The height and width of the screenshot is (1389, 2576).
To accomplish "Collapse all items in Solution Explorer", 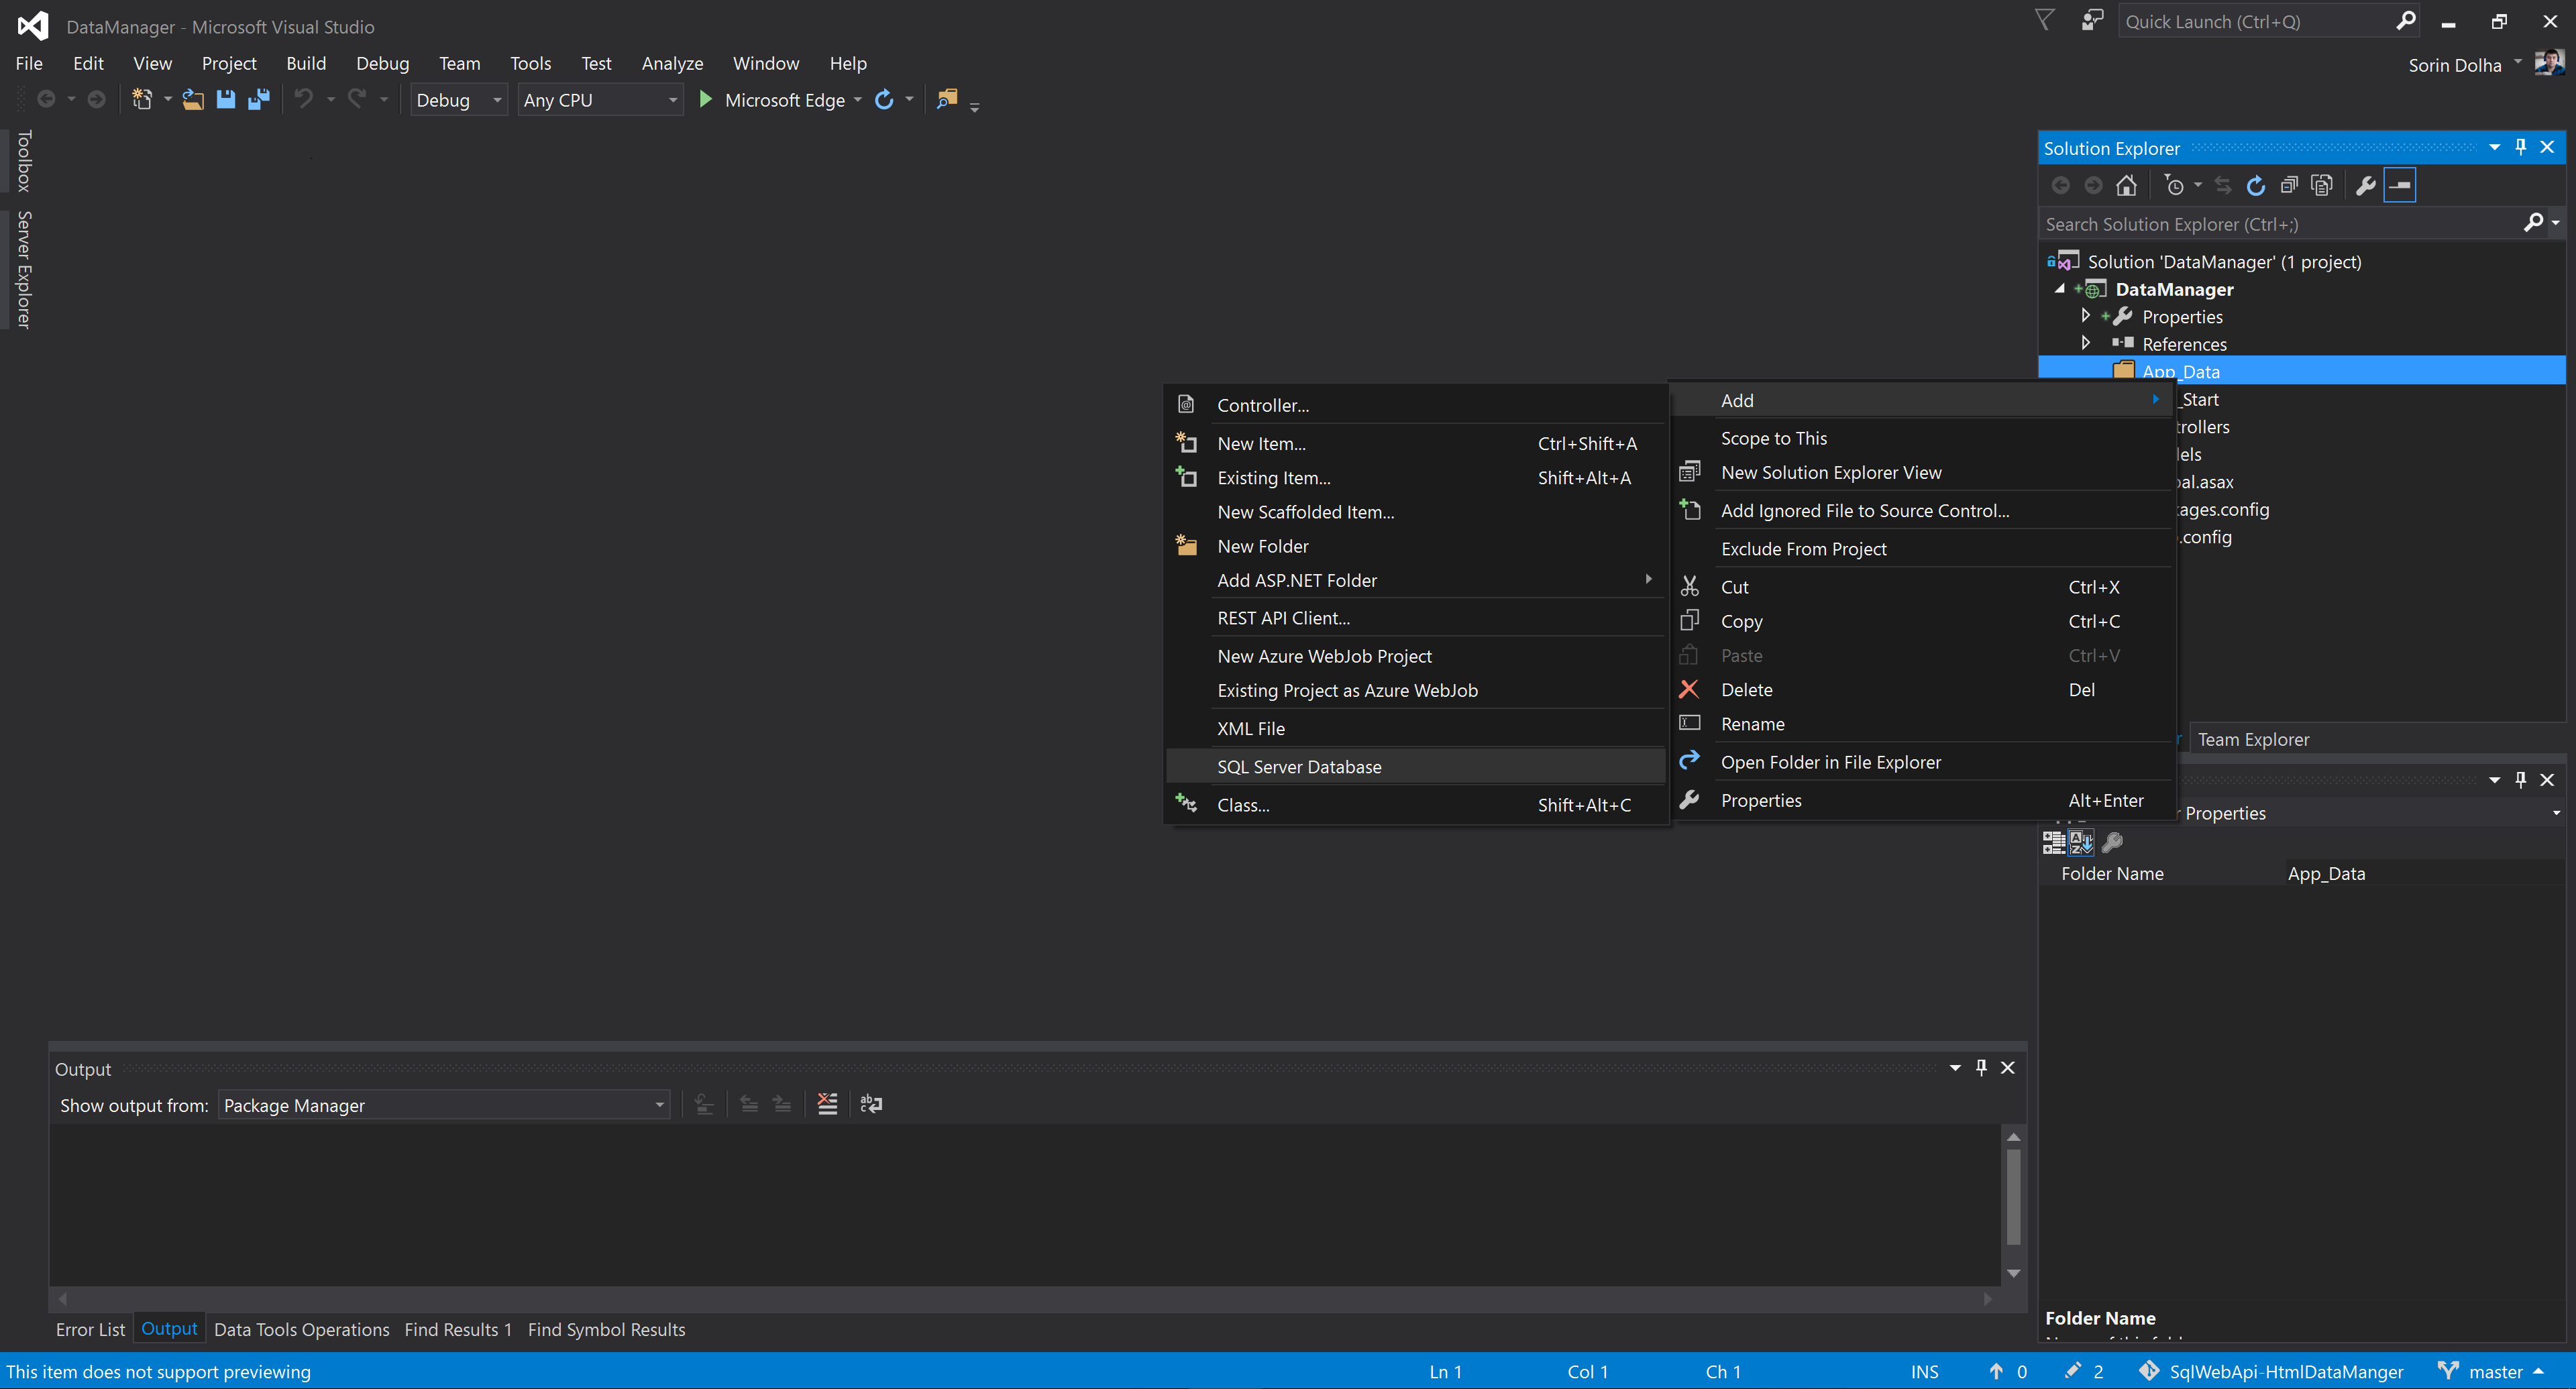I will pyautogui.click(x=2289, y=185).
